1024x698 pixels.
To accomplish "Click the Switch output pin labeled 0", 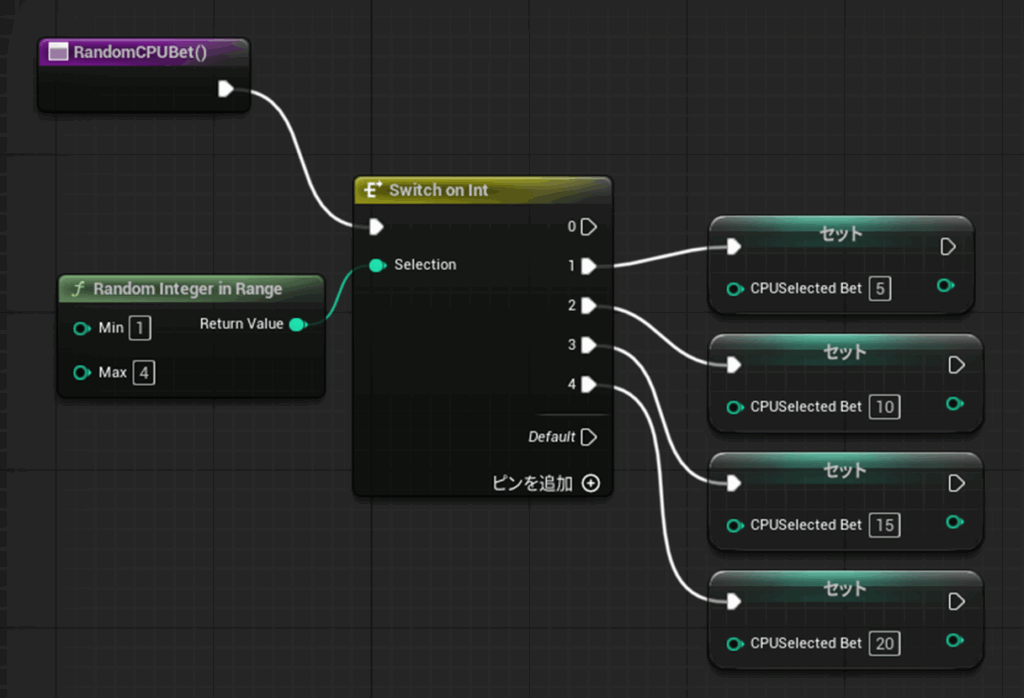I will pyautogui.click(x=588, y=227).
